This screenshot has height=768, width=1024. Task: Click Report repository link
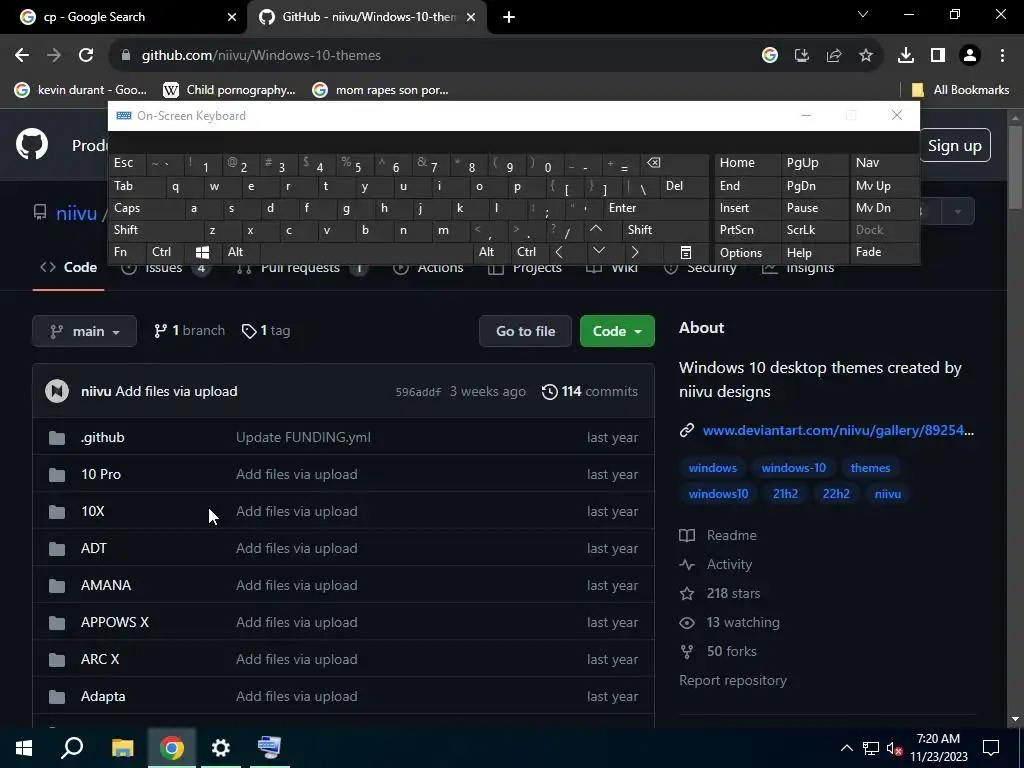tap(733, 680)
